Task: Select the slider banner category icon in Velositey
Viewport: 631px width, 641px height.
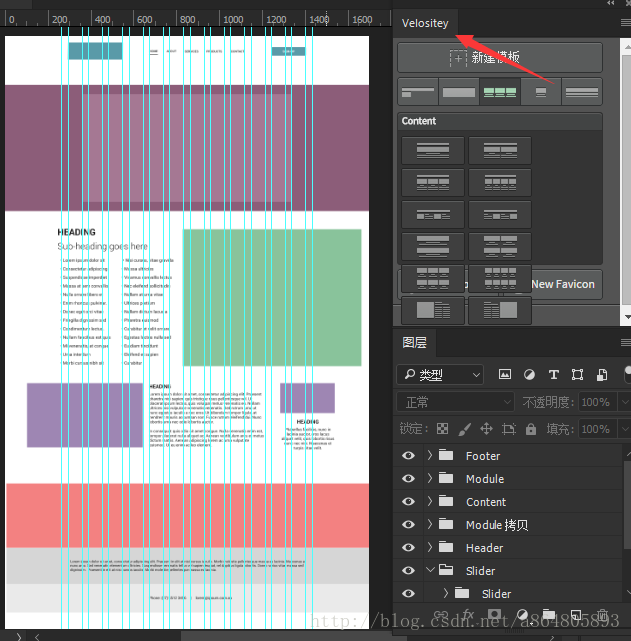Action: tap(459, 92)
